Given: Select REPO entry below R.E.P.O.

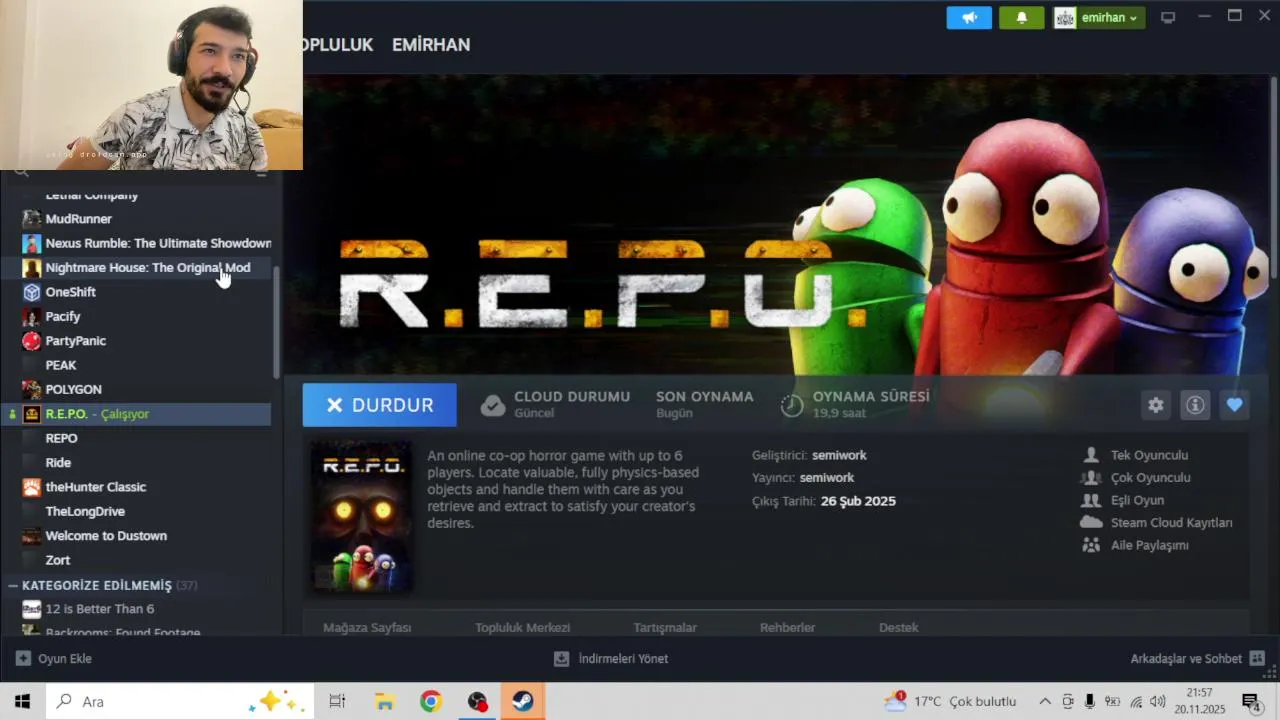Looking at the screenshot, I should coord(137,438).
